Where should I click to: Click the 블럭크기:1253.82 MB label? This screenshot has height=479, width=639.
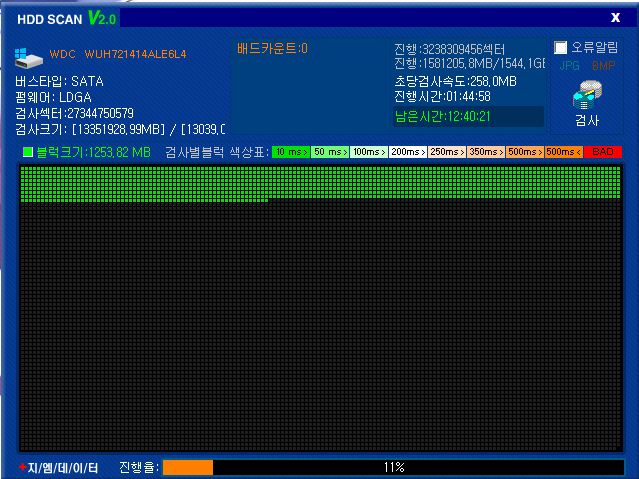click(94, 152)
